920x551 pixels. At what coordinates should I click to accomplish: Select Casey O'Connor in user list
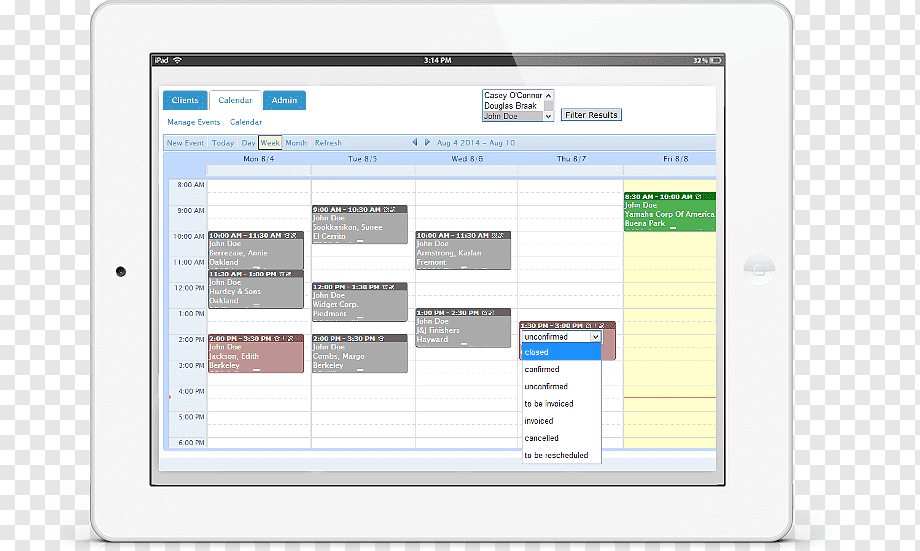513,95
